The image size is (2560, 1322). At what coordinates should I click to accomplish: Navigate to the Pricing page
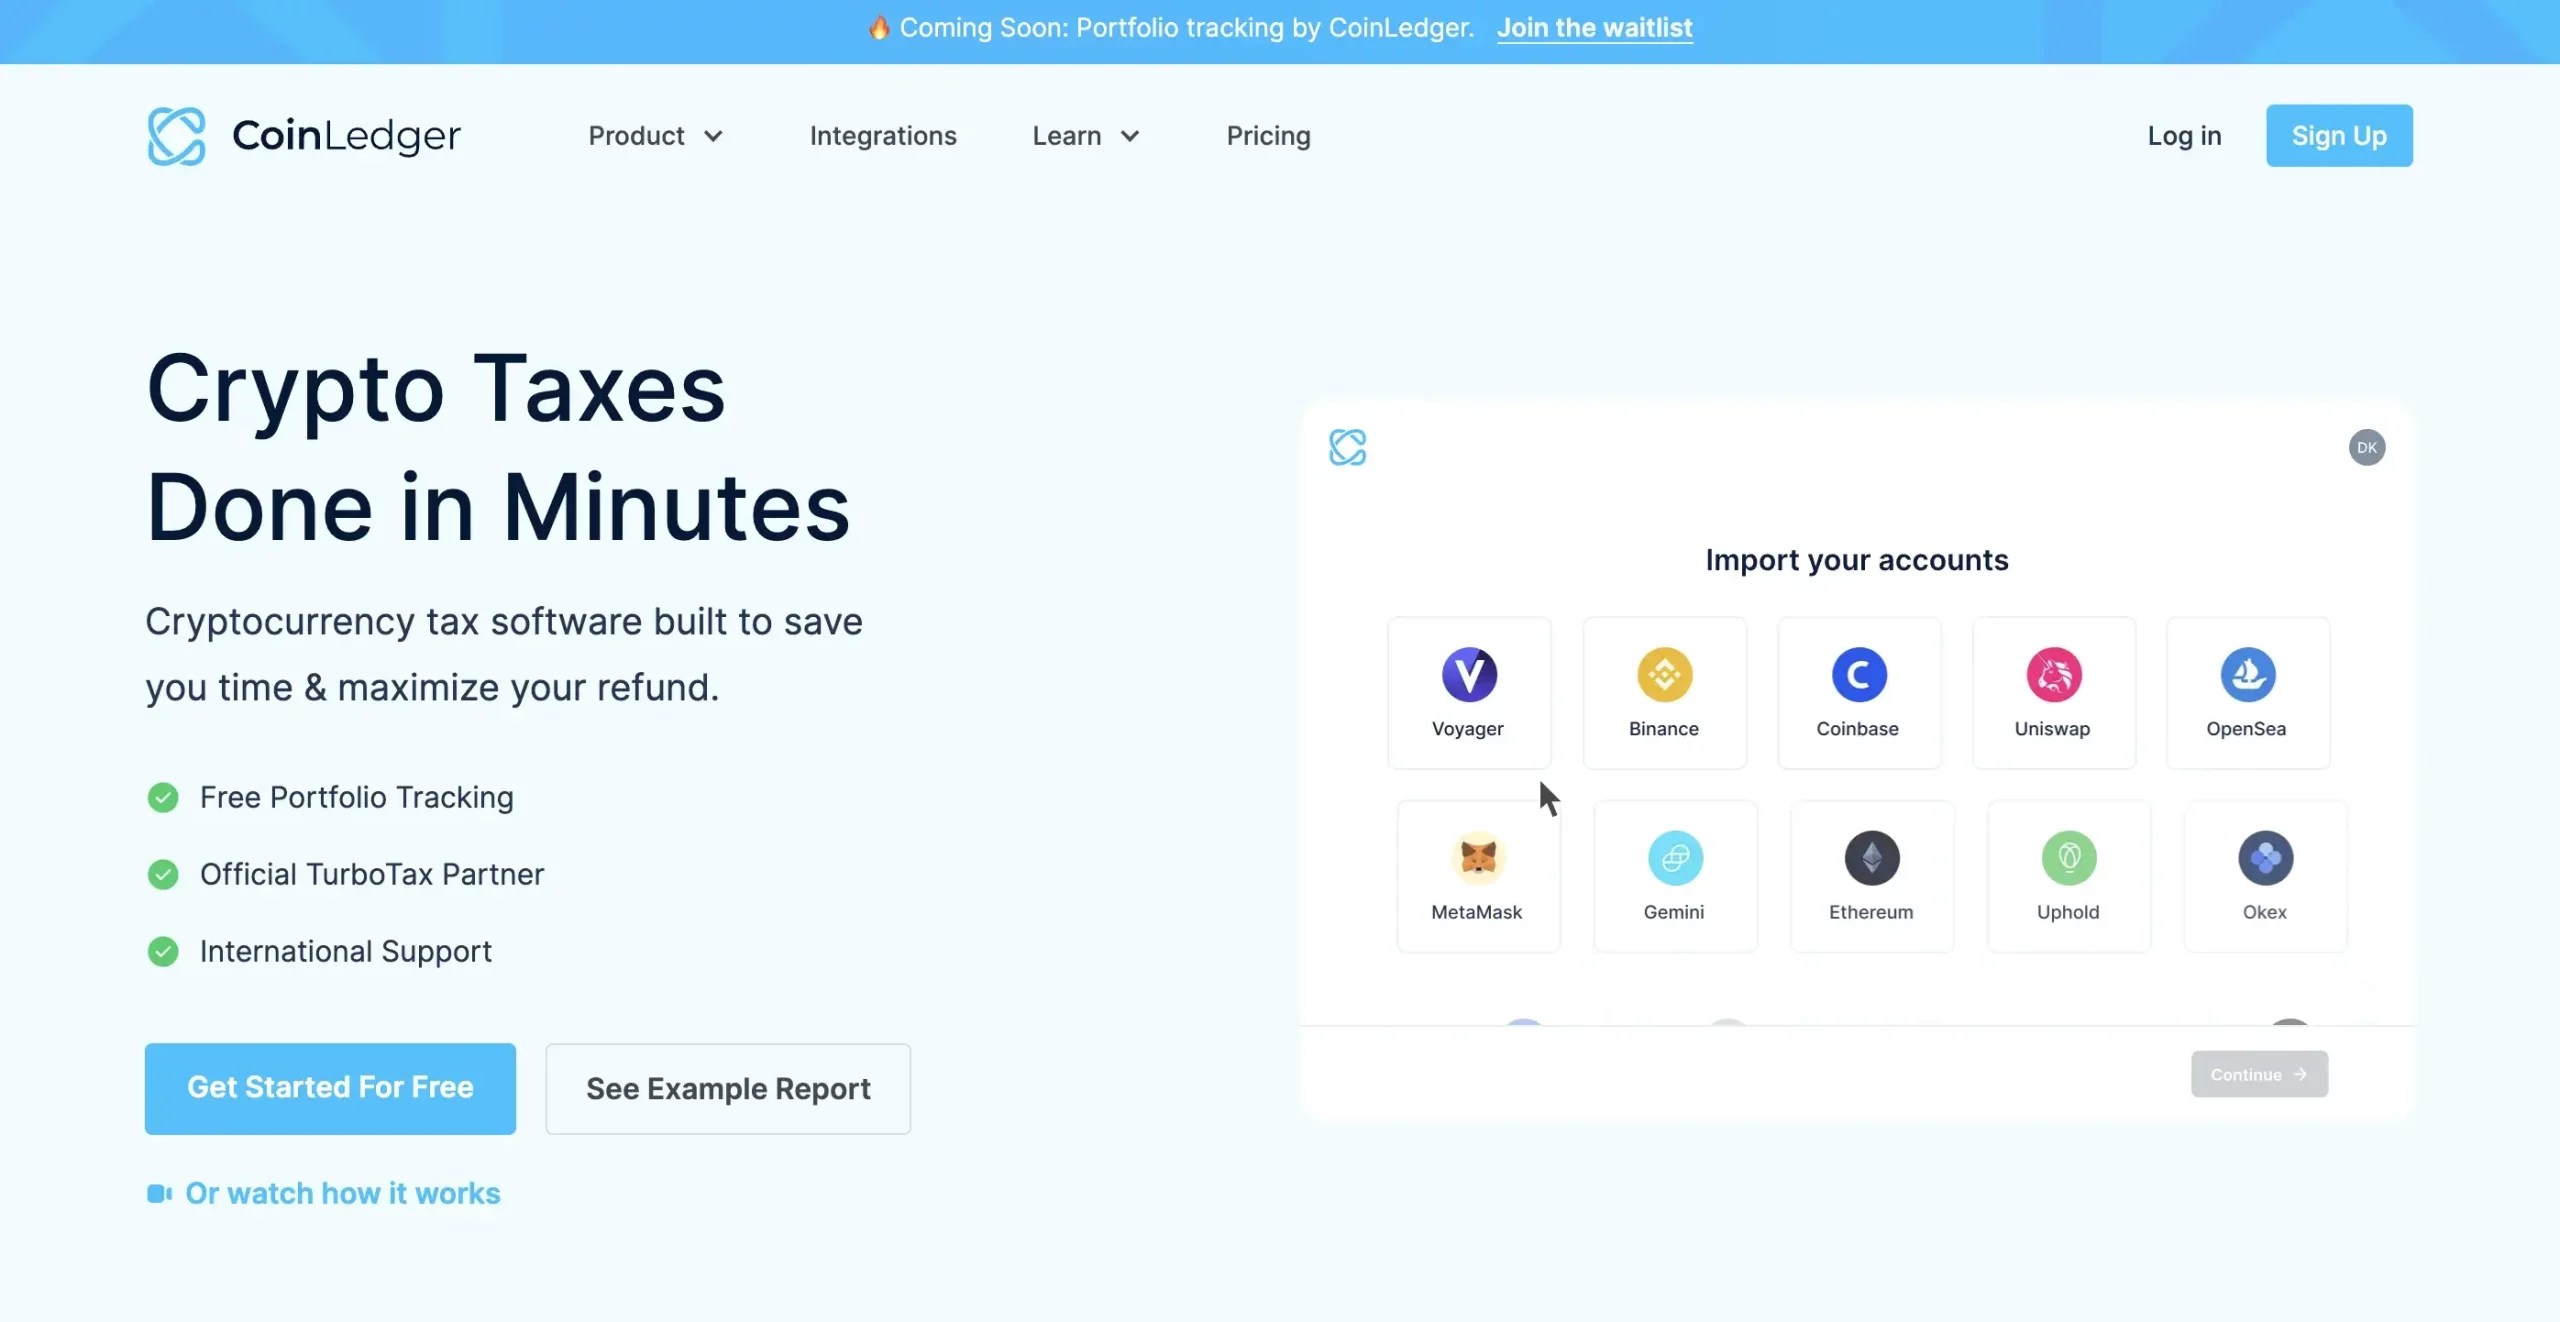[1267, 135]
